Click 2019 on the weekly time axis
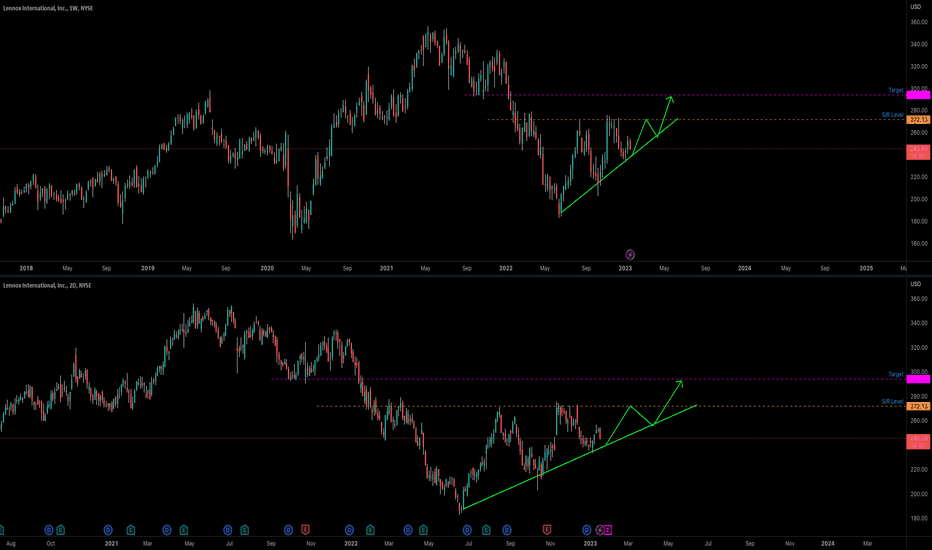This screenshot has width=932, height=550. point(147,268)
